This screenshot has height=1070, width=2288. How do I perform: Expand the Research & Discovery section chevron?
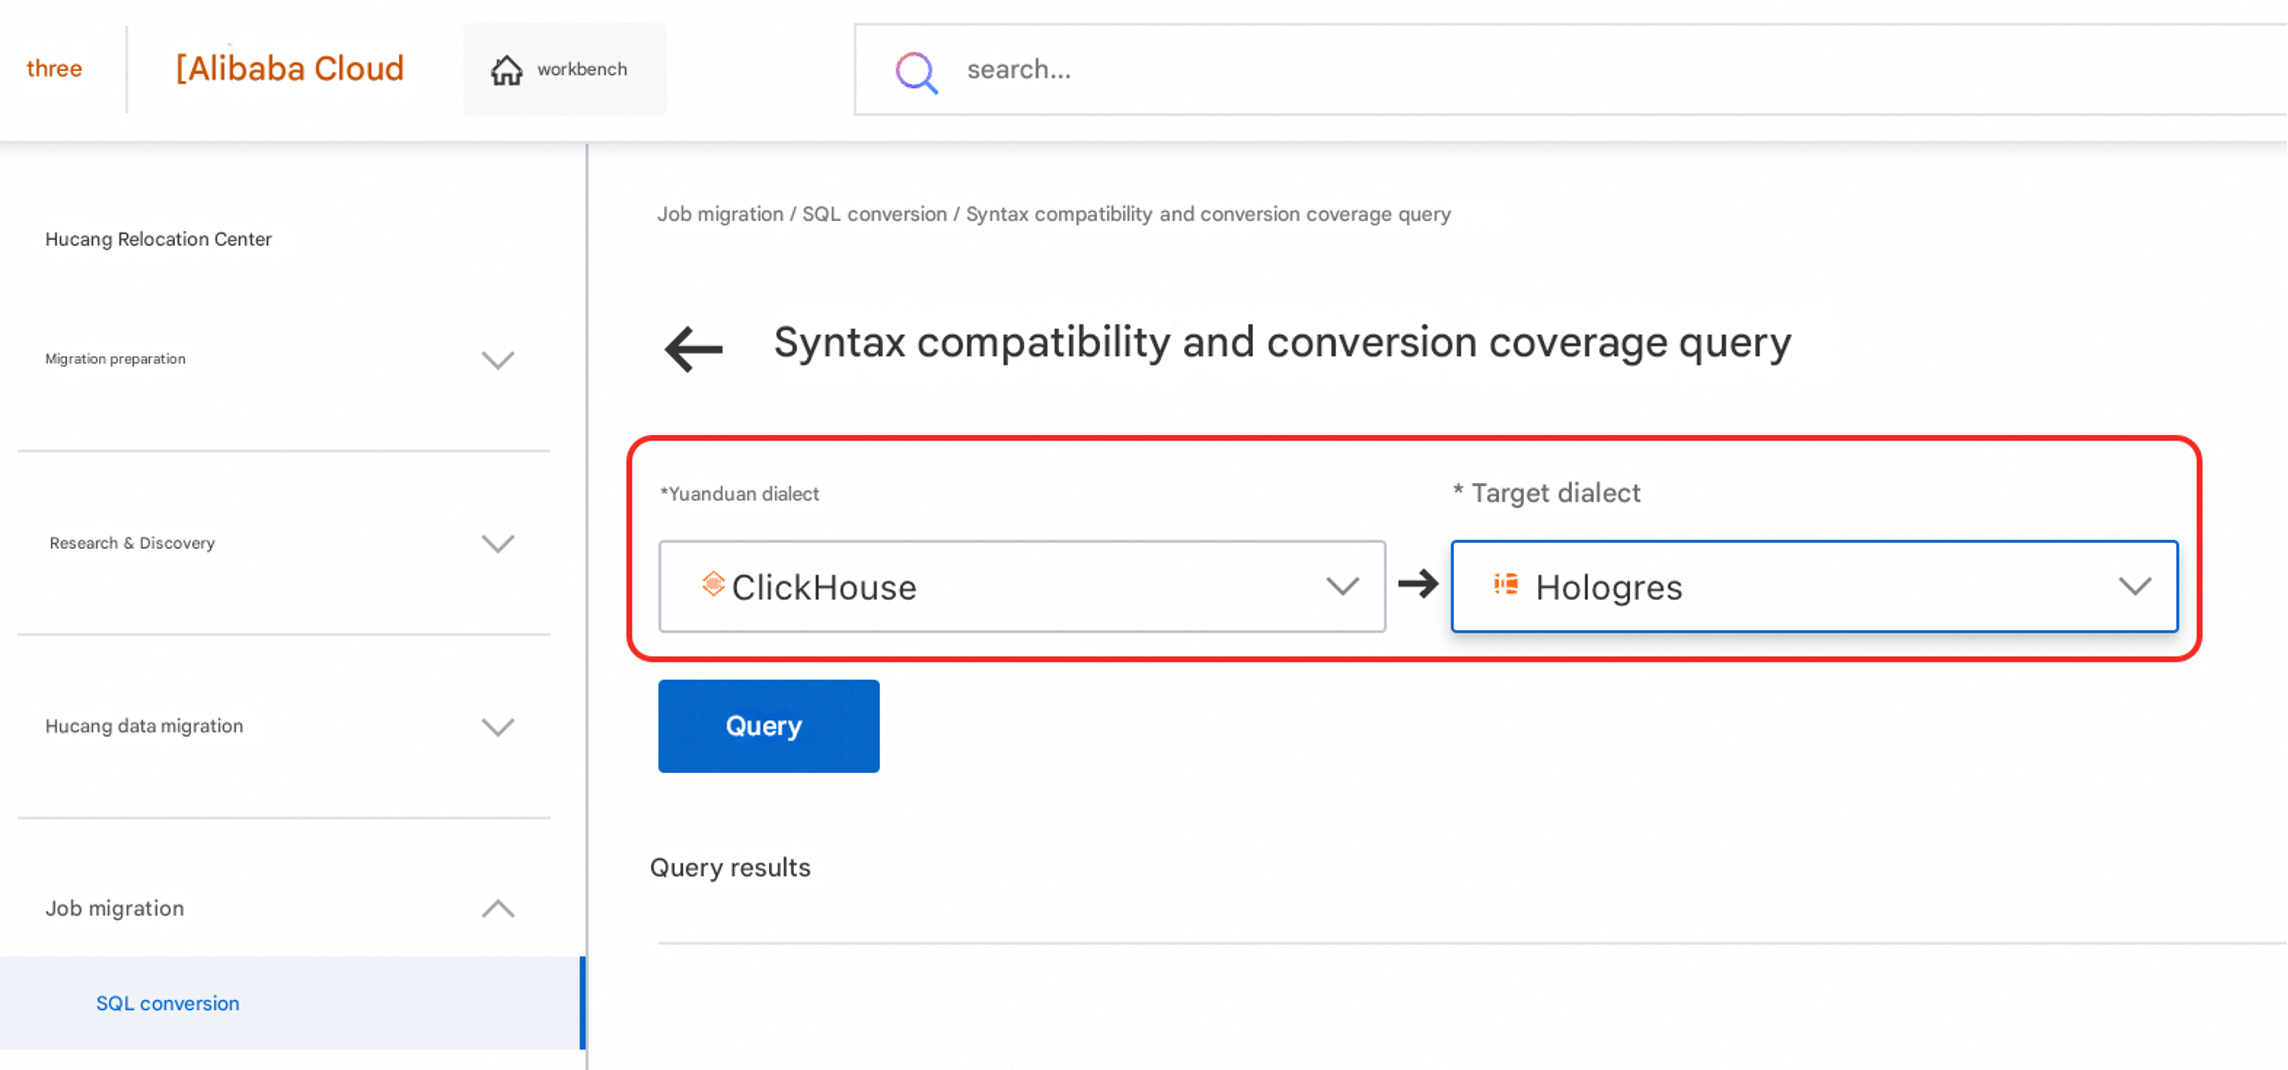[498, 543]
